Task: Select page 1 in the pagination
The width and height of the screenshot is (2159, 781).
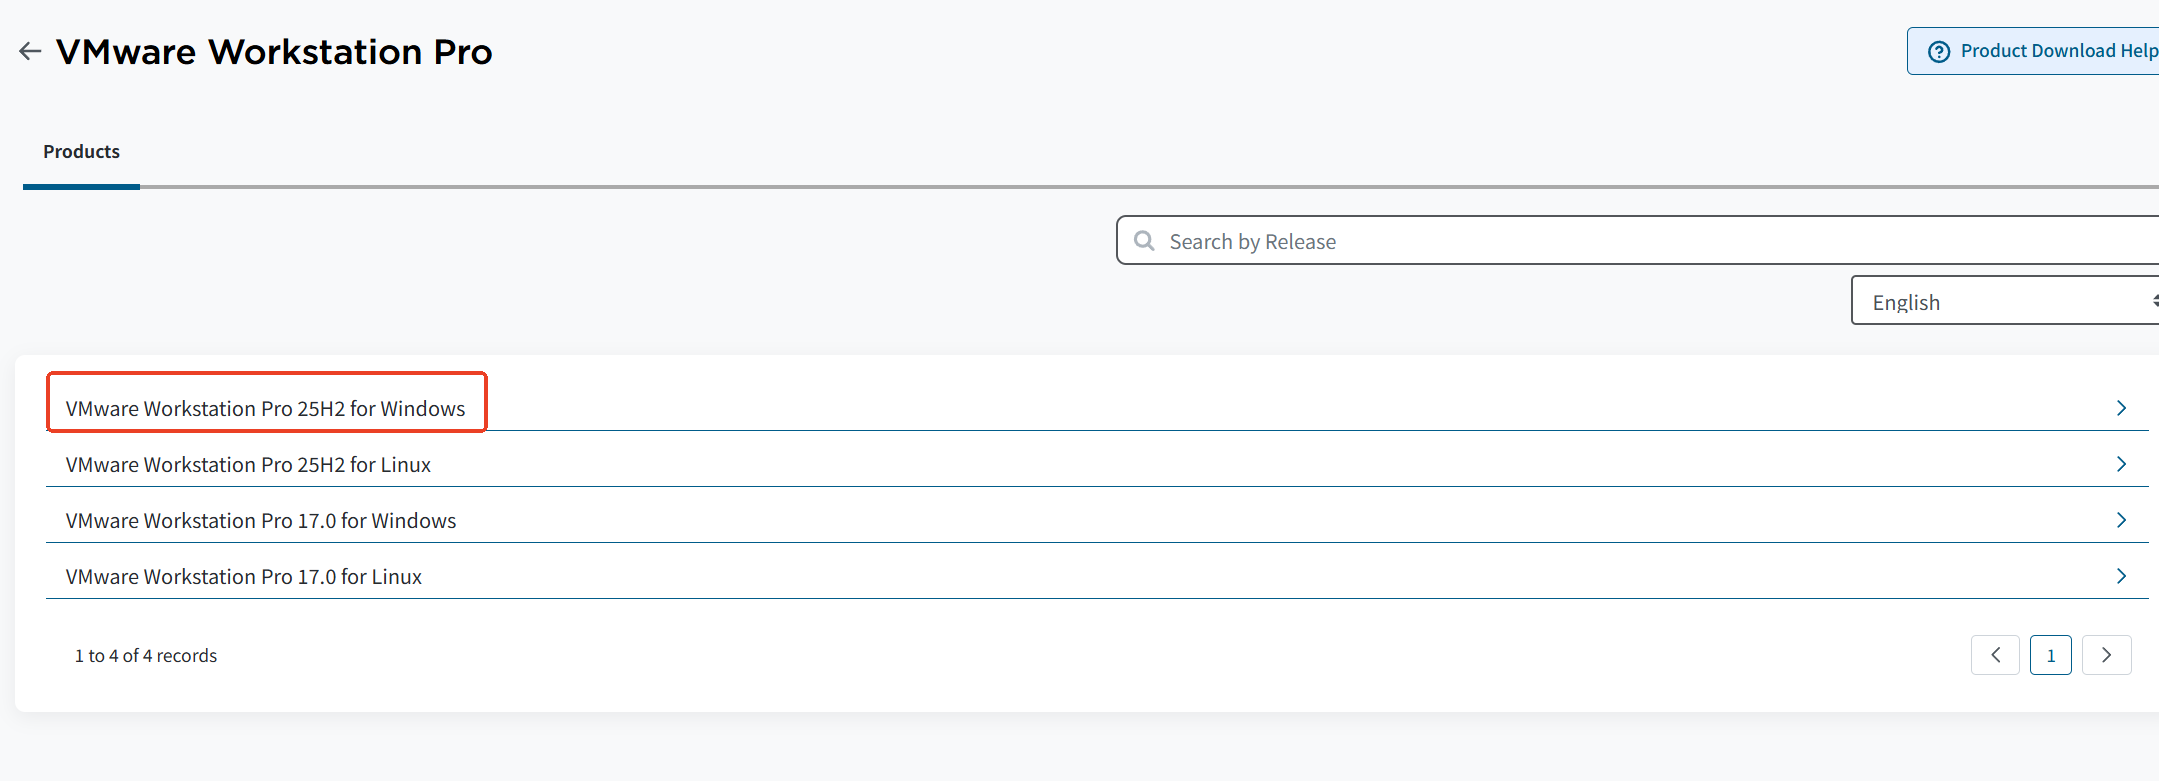Action: tap(2051, 655)
